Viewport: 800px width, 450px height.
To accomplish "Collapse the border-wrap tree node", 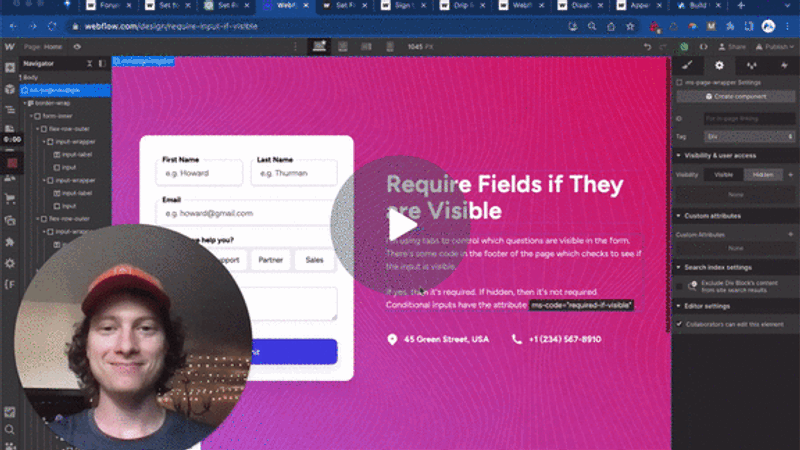I will pos(25,103).
